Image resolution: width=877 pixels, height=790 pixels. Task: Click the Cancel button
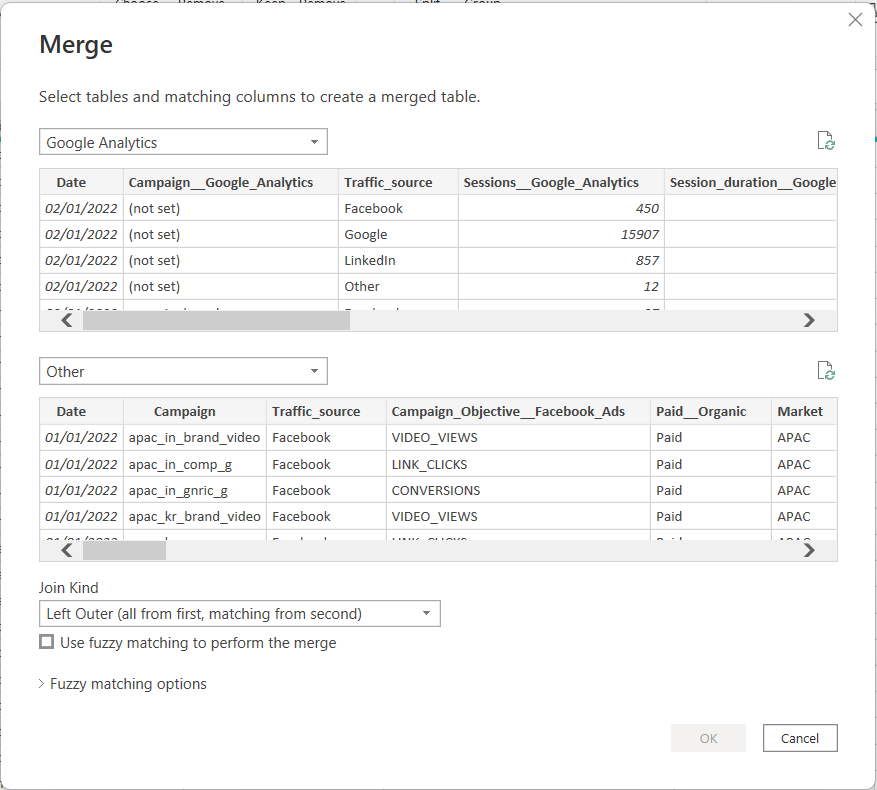click(x=800, y=738)
